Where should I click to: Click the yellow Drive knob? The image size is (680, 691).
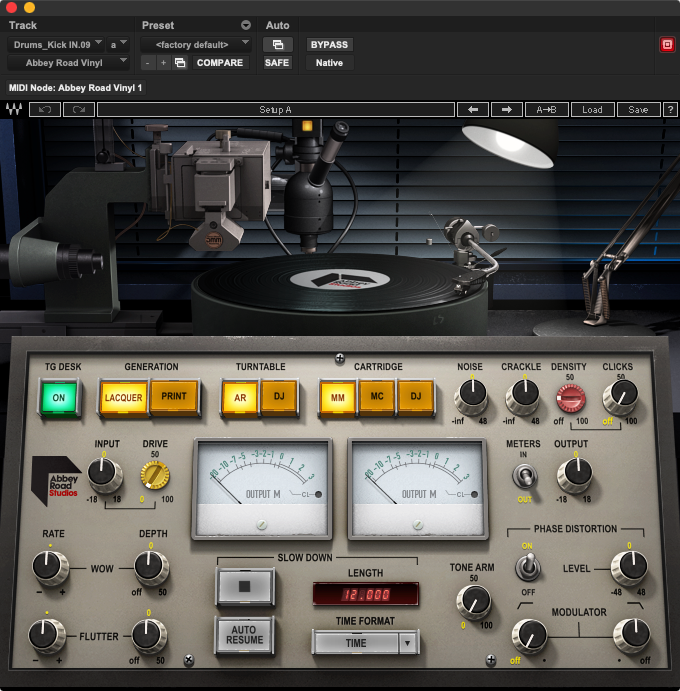155,475
